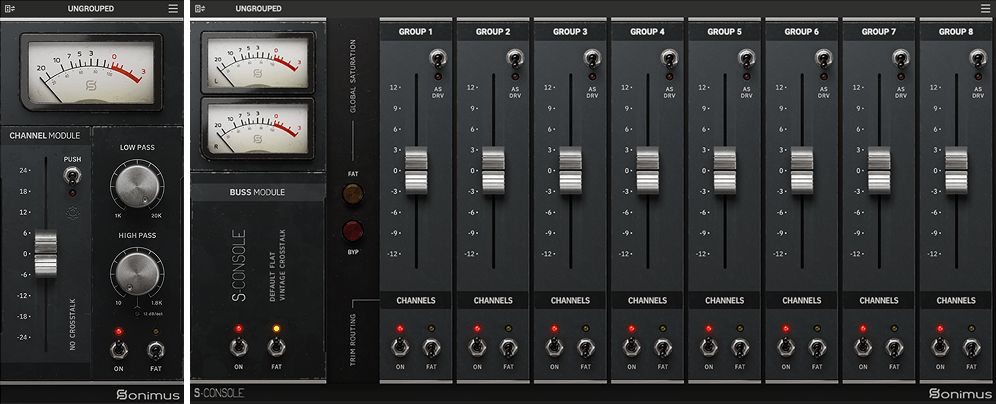Click the S-CONSOLE logo in bottom bar

[220, 393]
